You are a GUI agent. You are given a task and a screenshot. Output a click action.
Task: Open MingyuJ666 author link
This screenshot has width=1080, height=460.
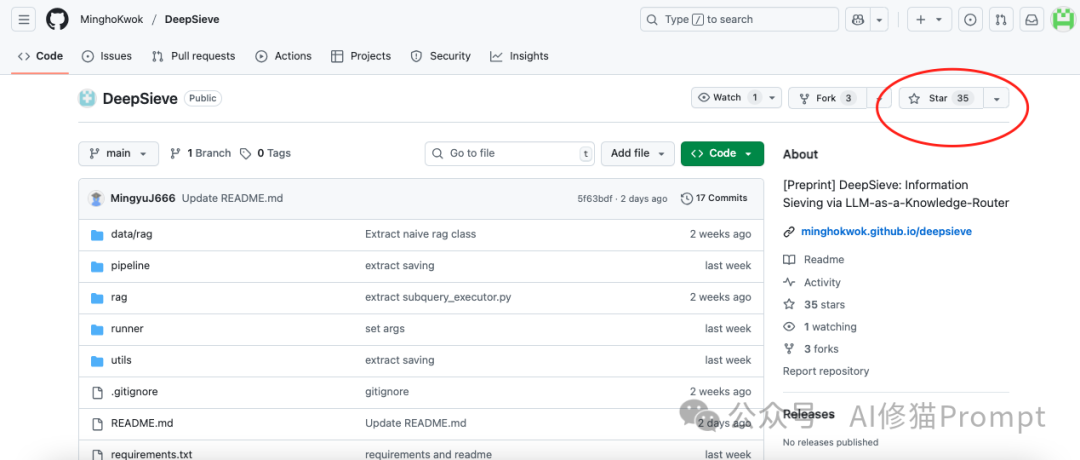pyautogui.click(x=143, y=198)
